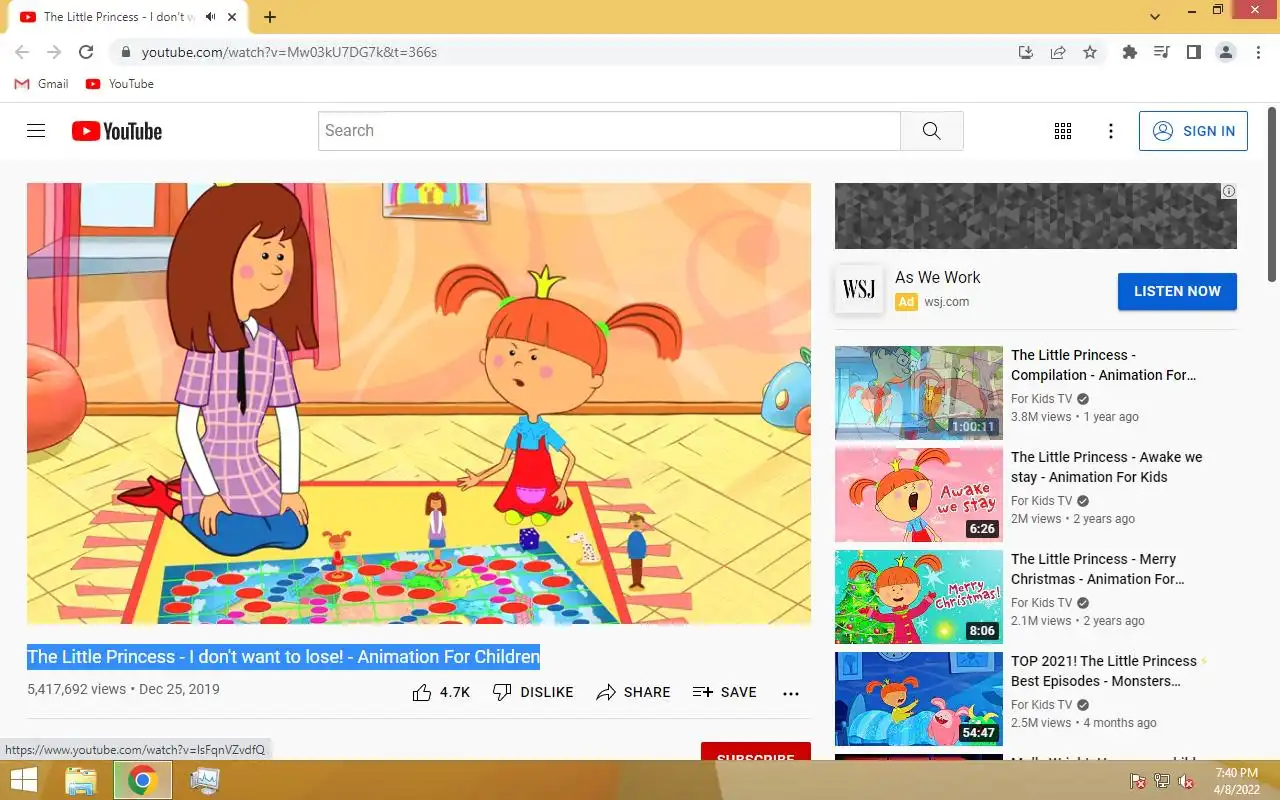Open the YouTube bookmark
The image size is (1280, 800).
(x=120, y=84)
